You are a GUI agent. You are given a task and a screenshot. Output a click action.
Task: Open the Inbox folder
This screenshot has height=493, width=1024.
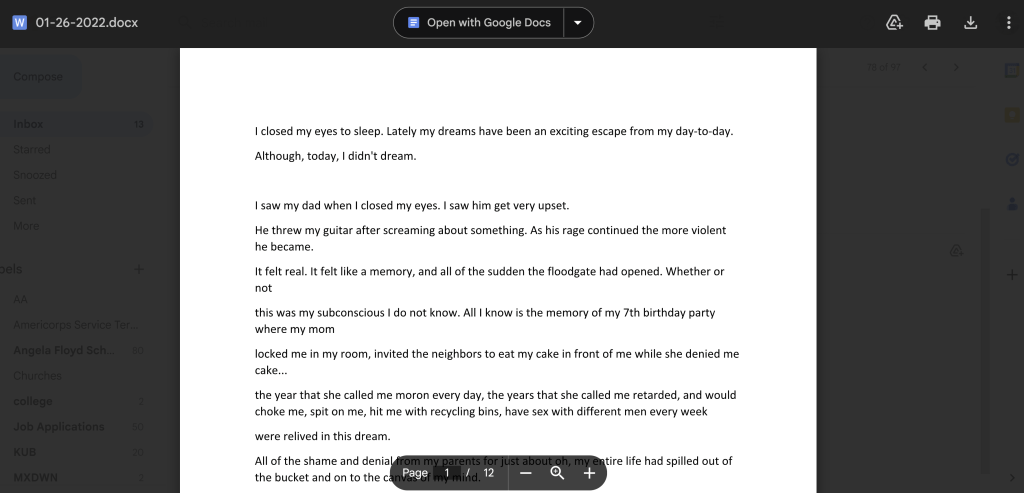tap(76, 124)
